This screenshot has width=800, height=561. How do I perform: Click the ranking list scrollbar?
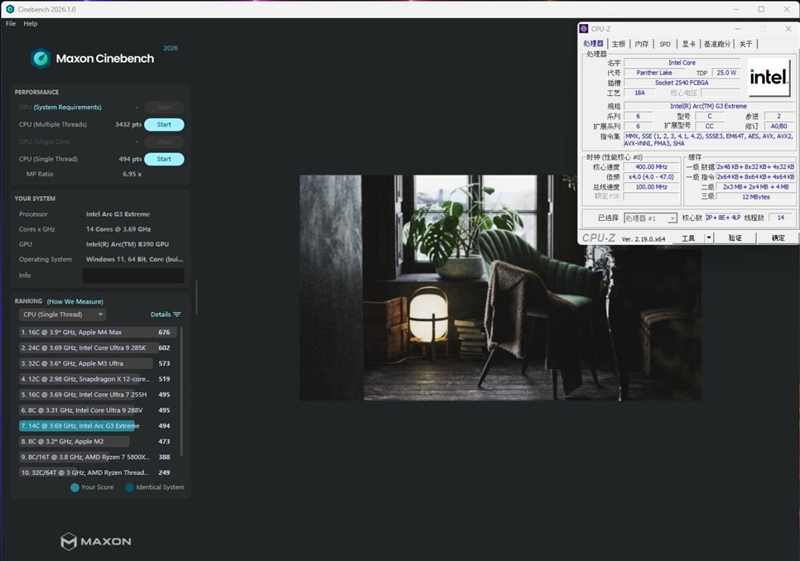tap(181, 392)
